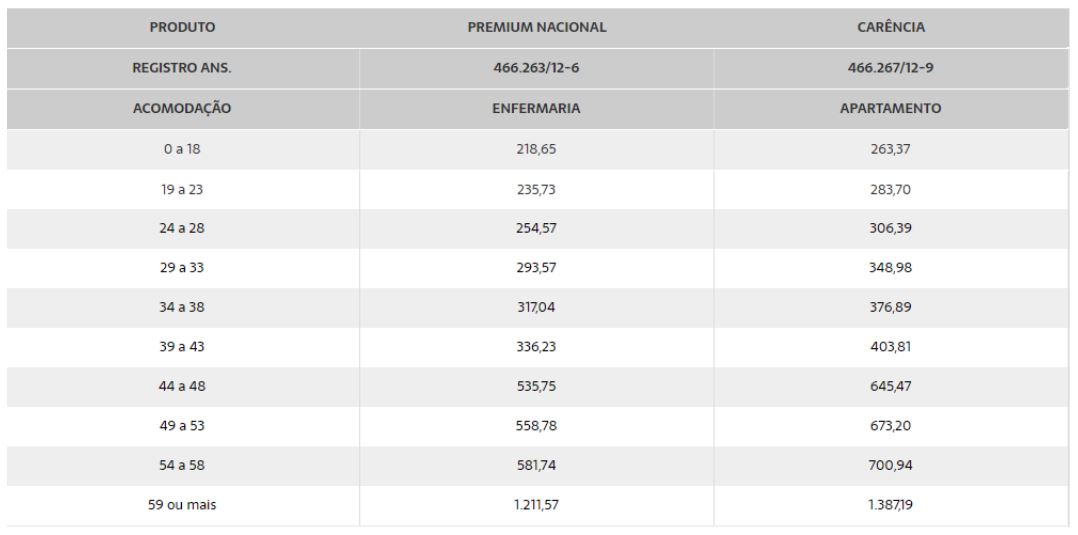
Task: Select the 317,04 enfermaria price
Action: point(537,308)
